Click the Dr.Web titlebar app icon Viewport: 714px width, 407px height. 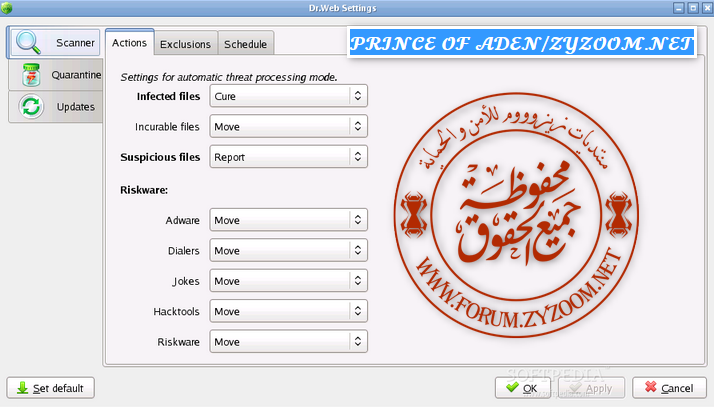7,8
